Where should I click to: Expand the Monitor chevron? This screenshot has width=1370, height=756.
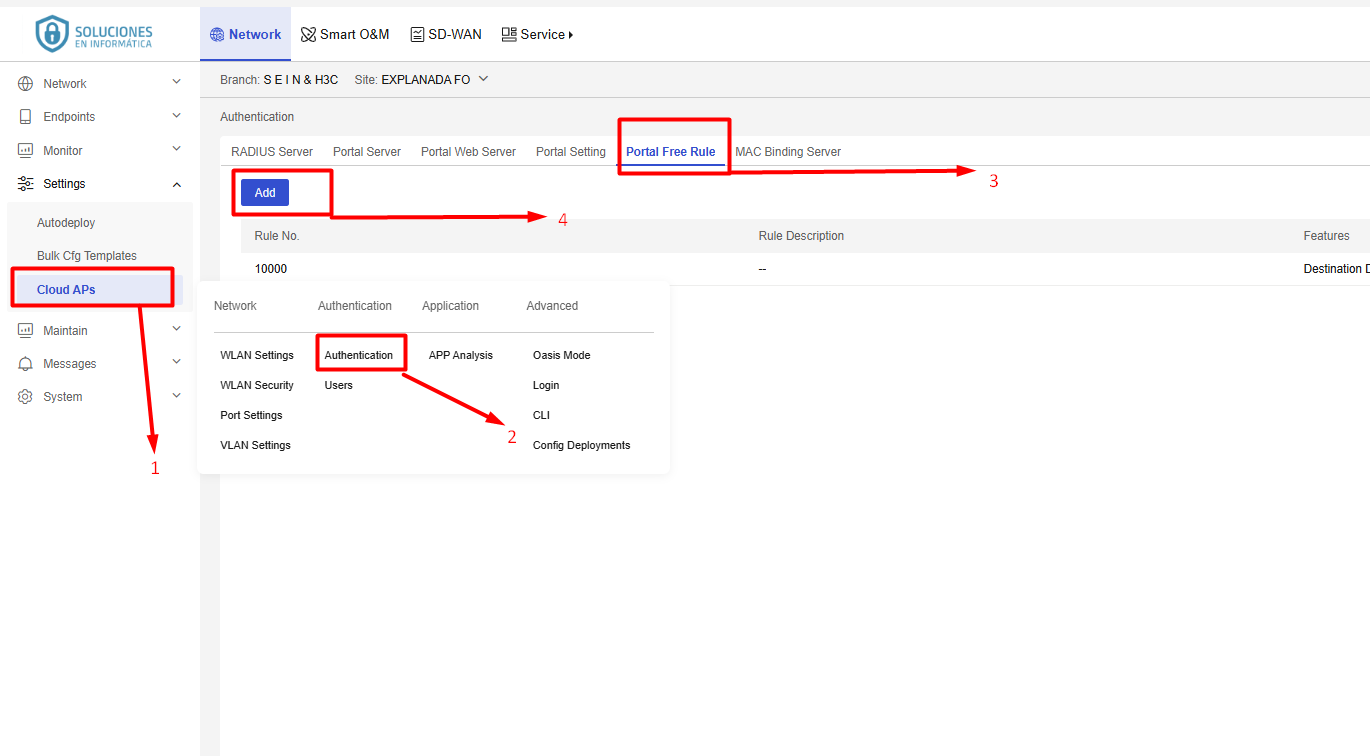click(x=177, y=149)
